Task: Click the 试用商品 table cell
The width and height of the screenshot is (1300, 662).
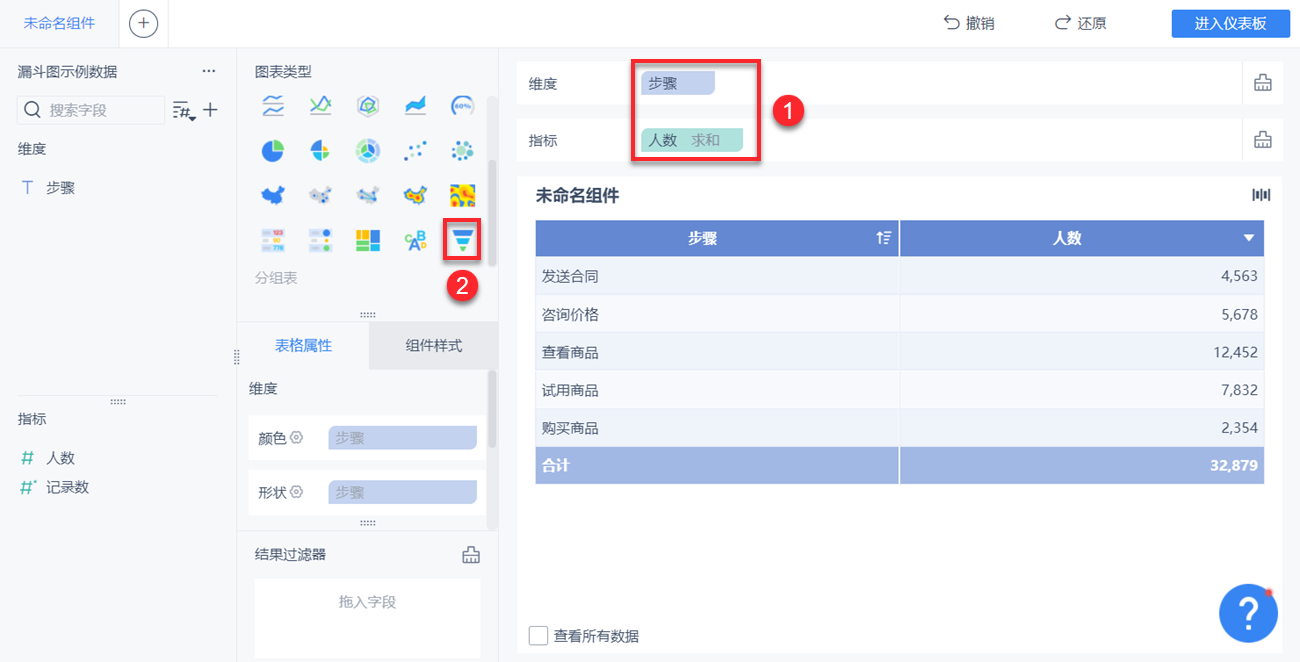Action: click(717, 390)
